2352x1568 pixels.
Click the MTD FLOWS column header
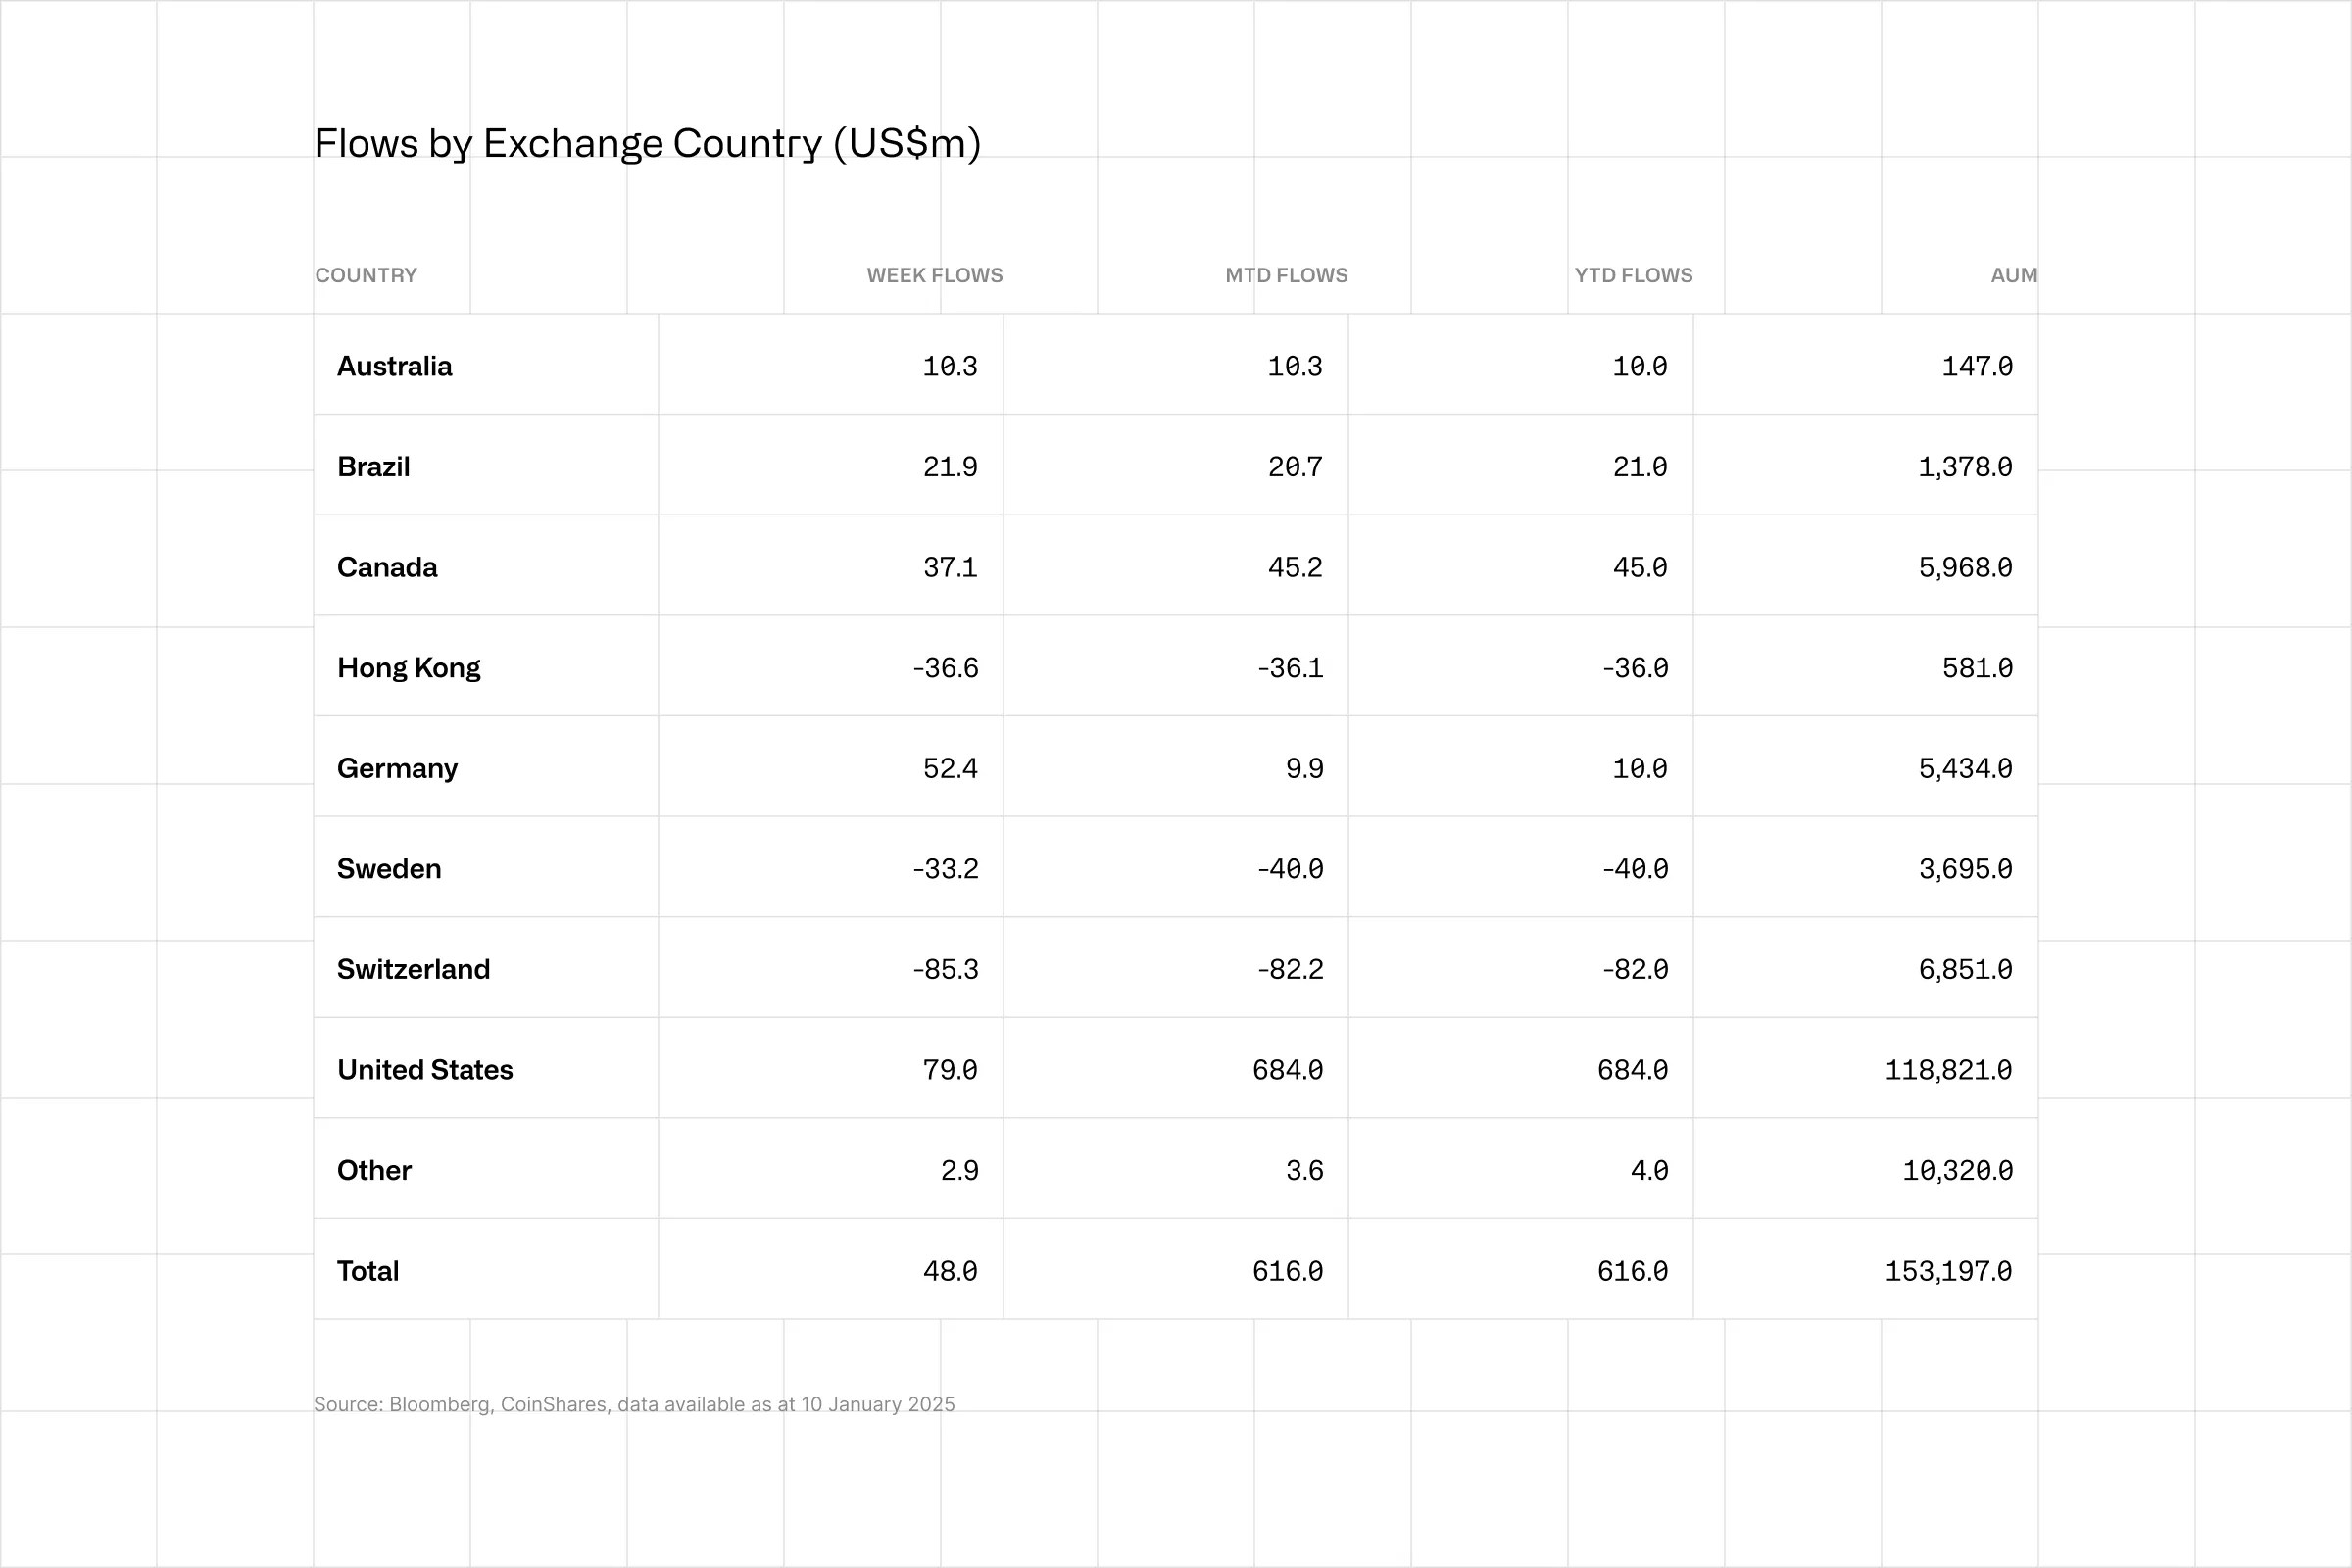point(1286,275)
